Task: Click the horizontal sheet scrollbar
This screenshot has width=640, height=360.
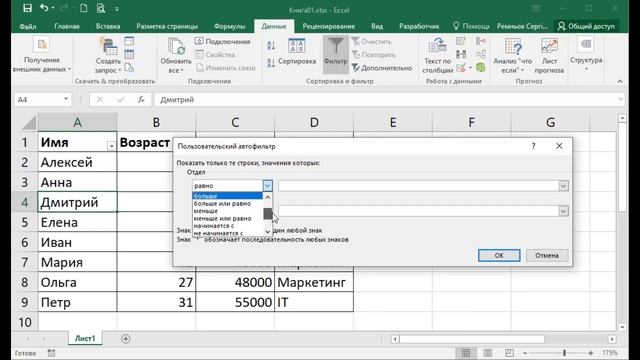Action: pyautogui.click(x=471, y=339)
